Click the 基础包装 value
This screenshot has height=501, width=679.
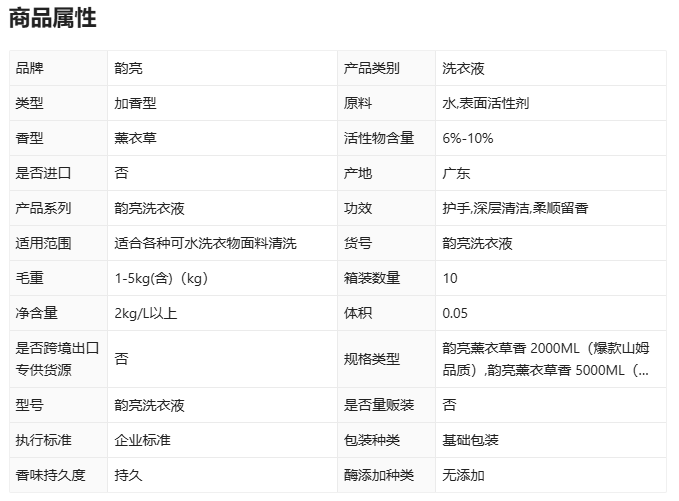470,440
